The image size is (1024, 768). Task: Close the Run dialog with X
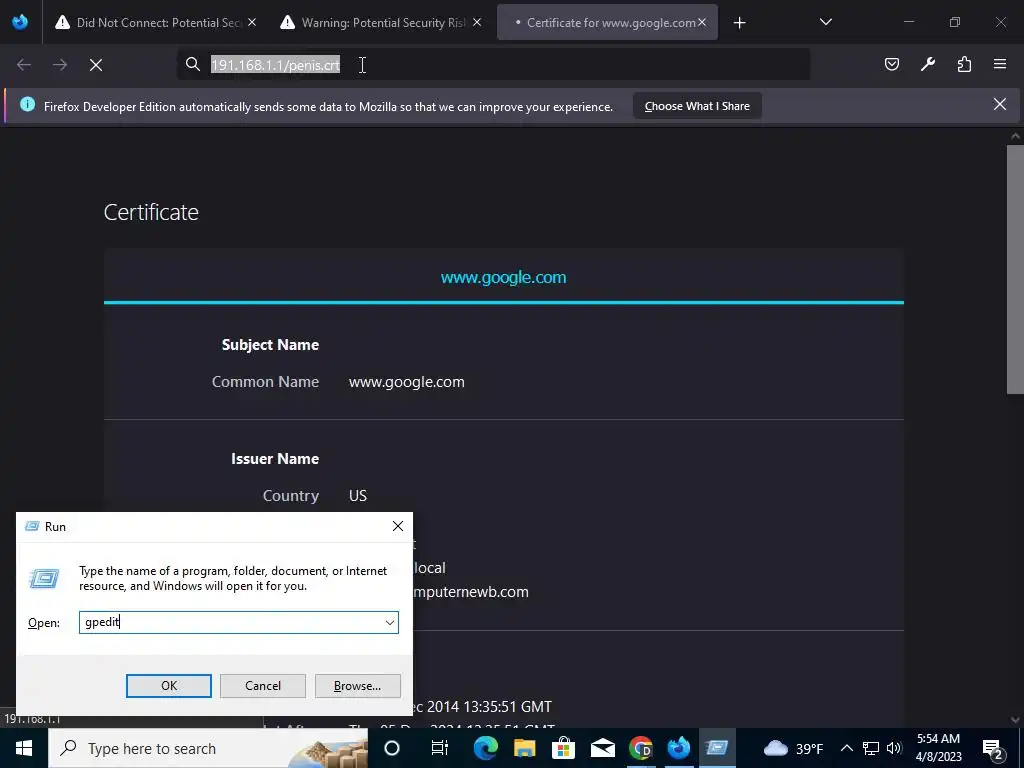(x=398, y=526)
